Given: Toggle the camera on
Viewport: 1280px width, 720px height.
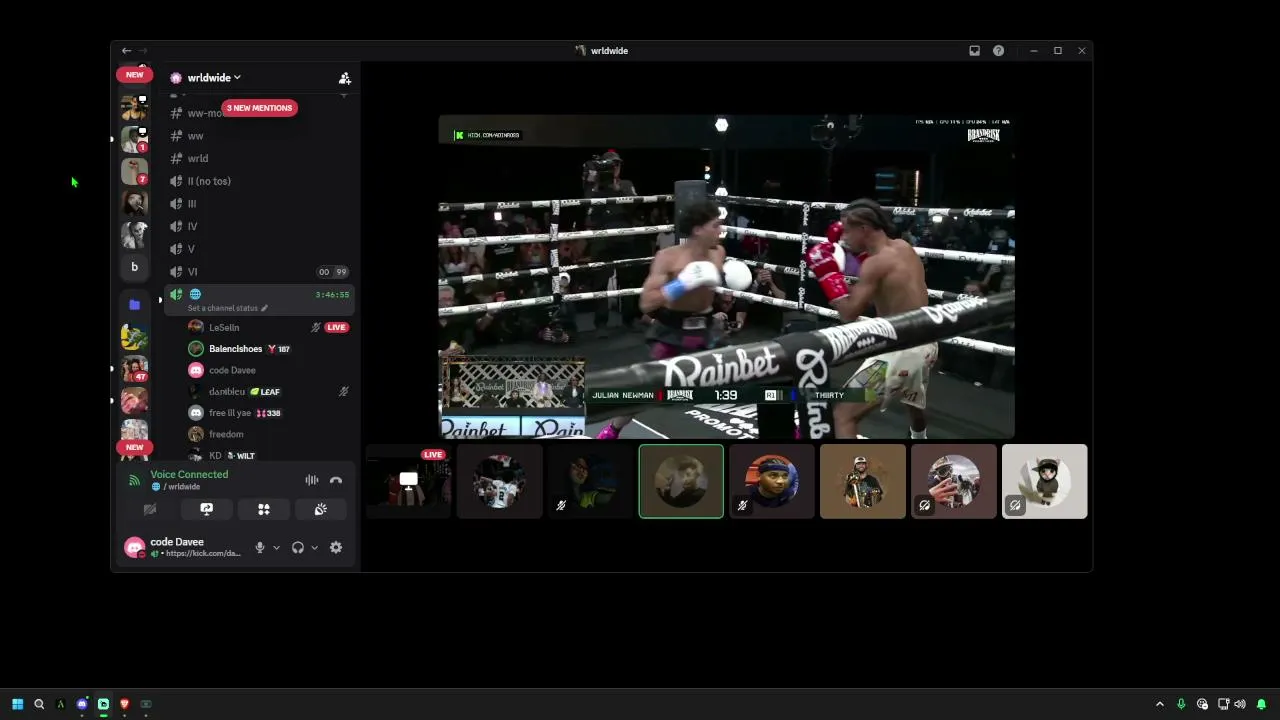Looking at the screenshot, I should [x=150, y=509].
